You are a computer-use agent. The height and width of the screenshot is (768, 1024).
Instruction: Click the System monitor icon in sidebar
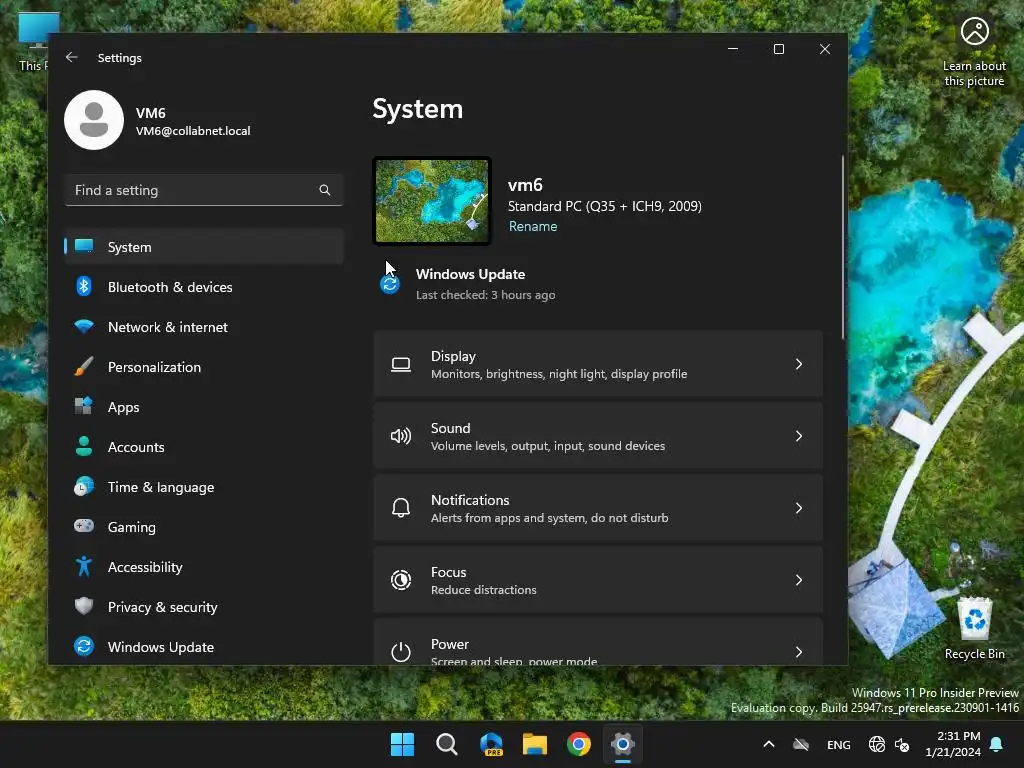tap(84, 246)
